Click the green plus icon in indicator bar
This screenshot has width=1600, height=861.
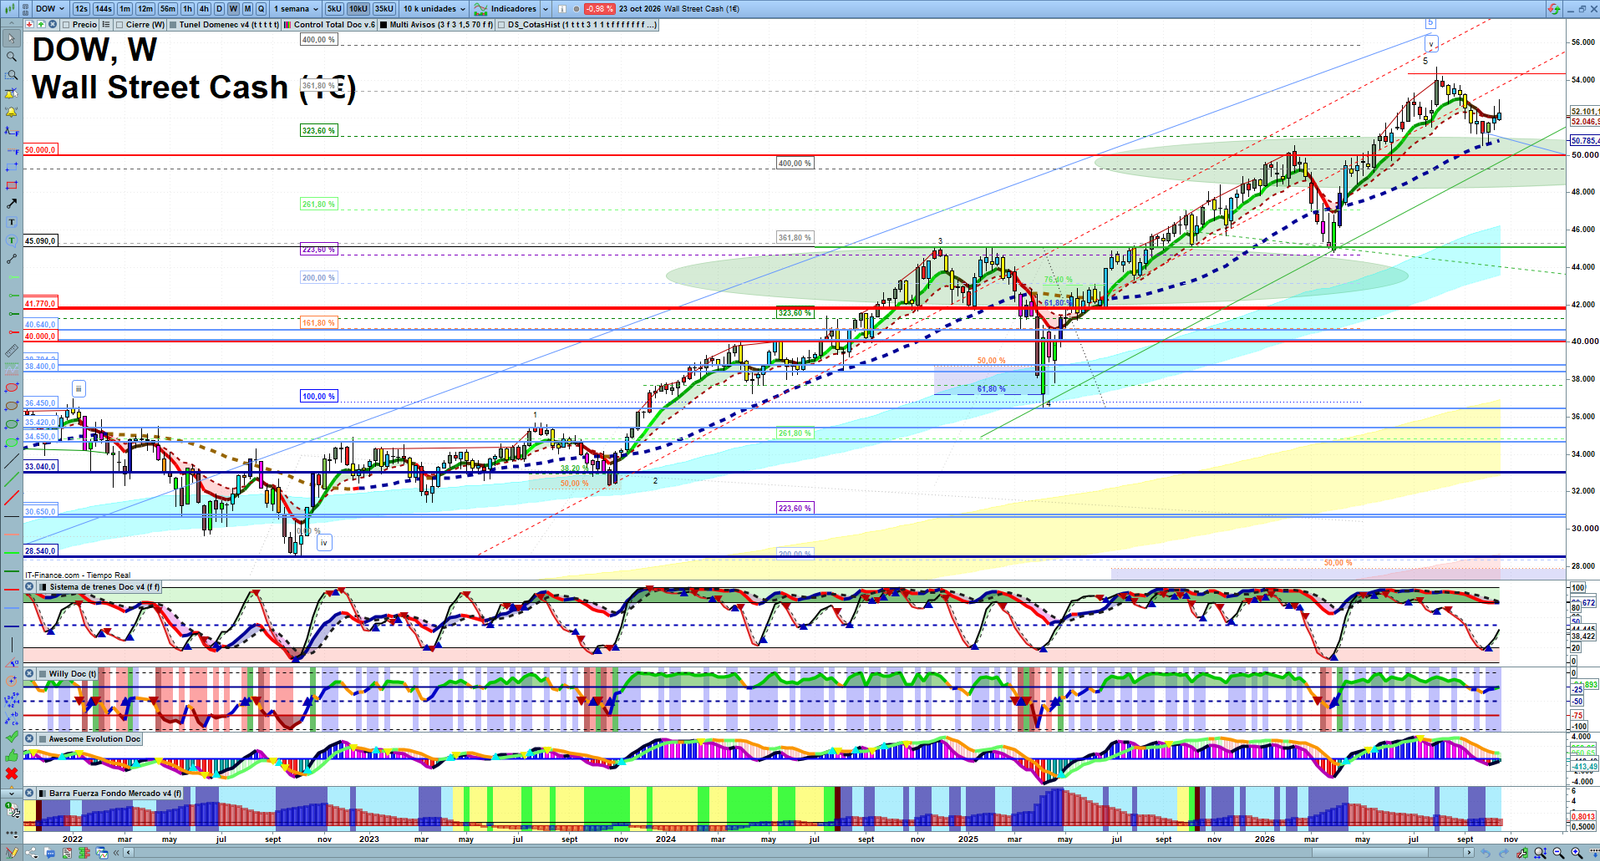41,24
